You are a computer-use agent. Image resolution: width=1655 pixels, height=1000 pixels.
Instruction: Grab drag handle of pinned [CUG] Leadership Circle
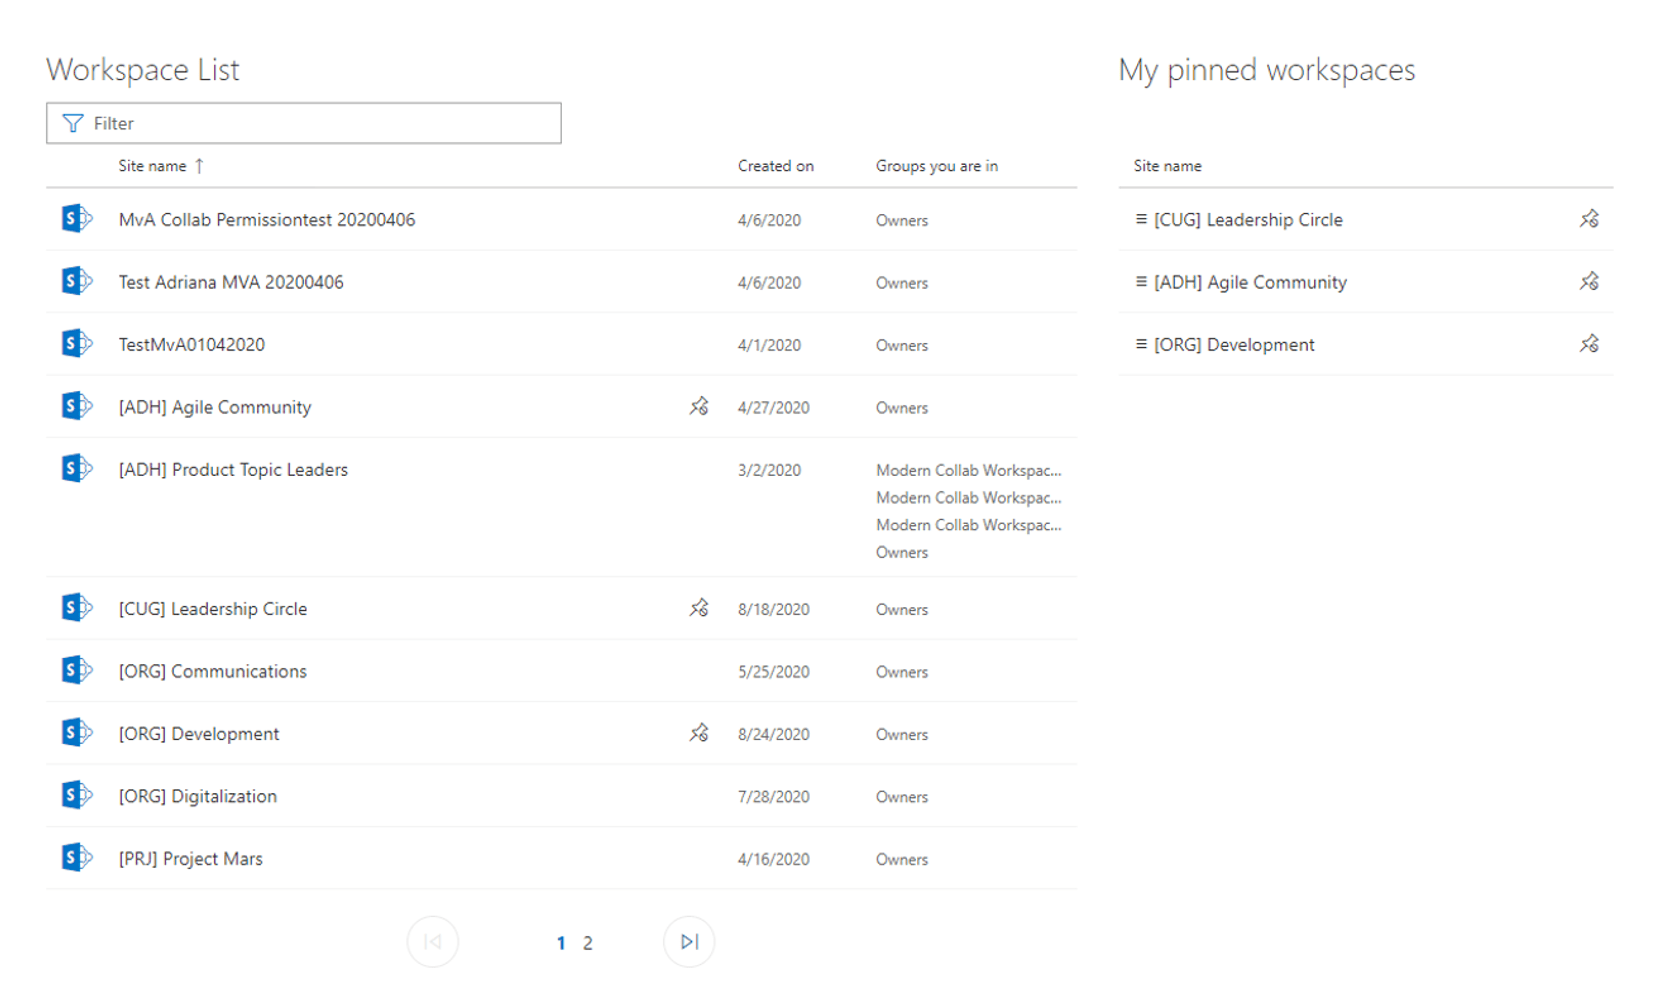(x=1141, y=219)
